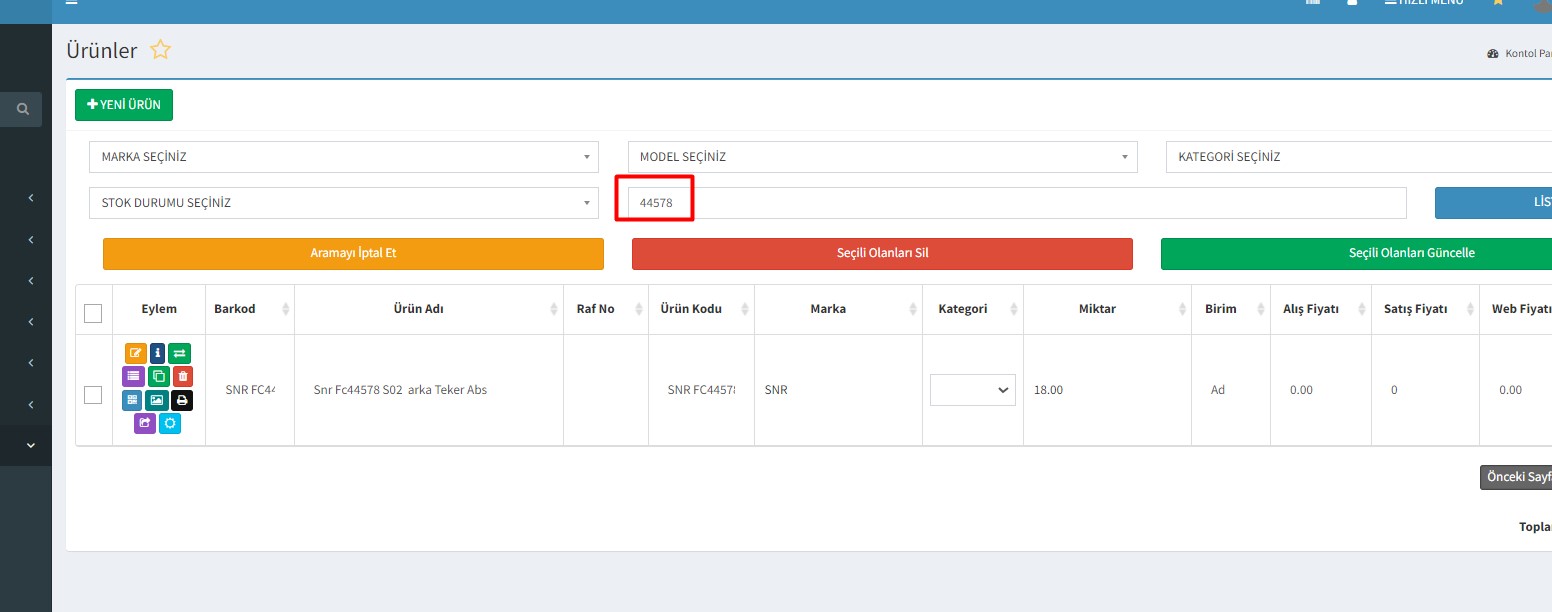Screen dimensions: 1552x612
Task: Expand the MODEL SEÇİNİZ dropdown
Action: [x=882, y=157]
